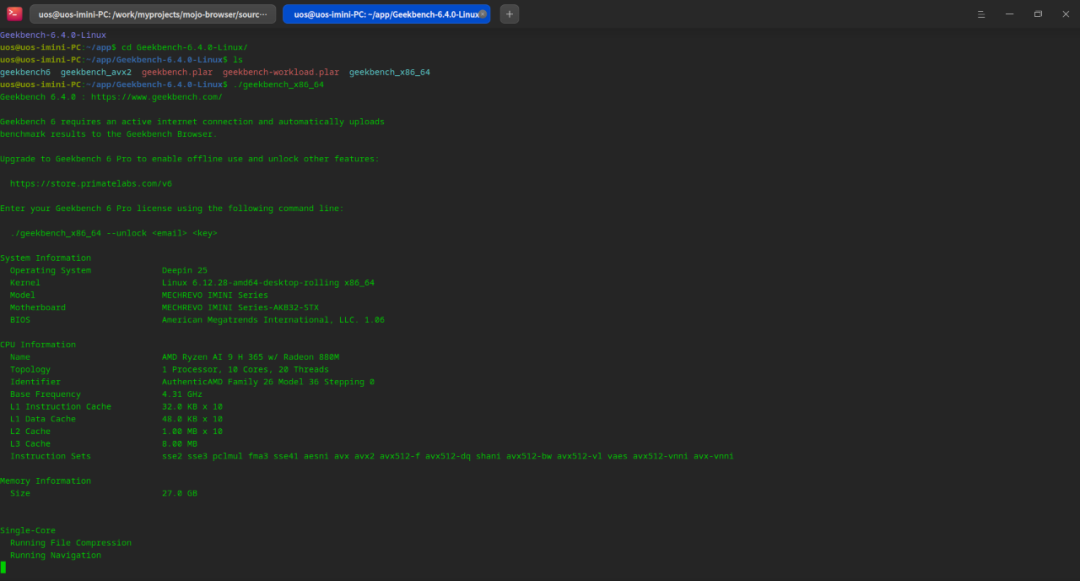Click the Kernel value 'Linux 6.12.28-amd64-desktop-rolling'
The height and width of the screenshot is (581, 1080).
268,283
